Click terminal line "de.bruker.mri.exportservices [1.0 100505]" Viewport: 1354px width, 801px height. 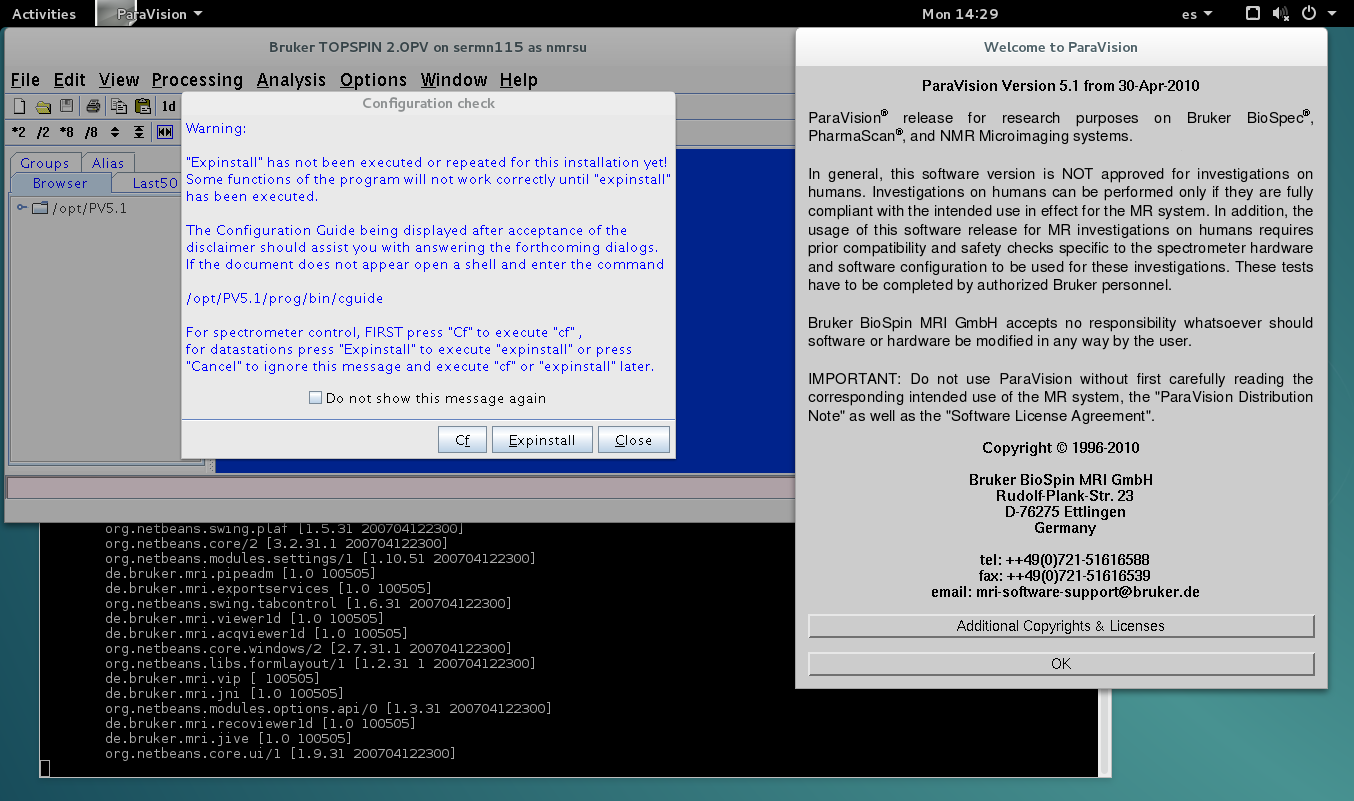click(x=268, y=588)
